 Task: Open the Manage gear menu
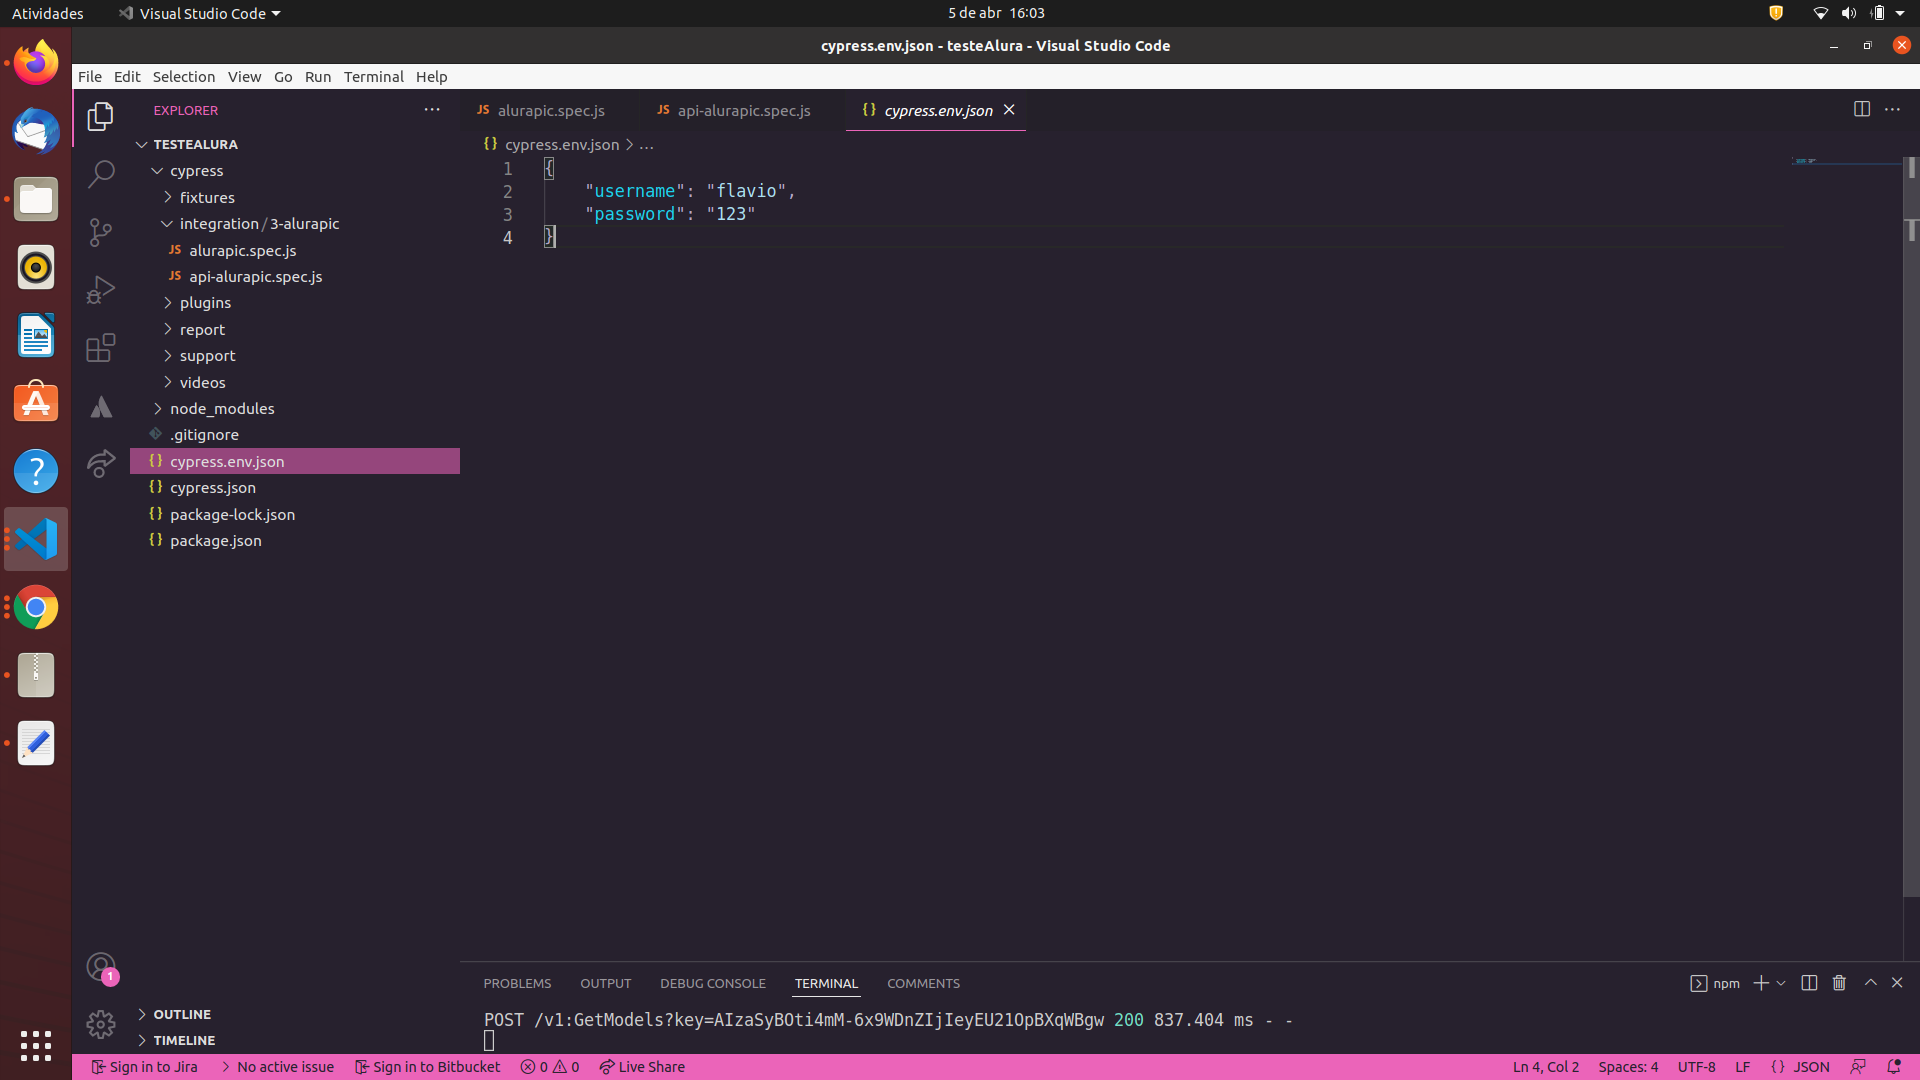pyautogui.click(x=100, y=1024)
